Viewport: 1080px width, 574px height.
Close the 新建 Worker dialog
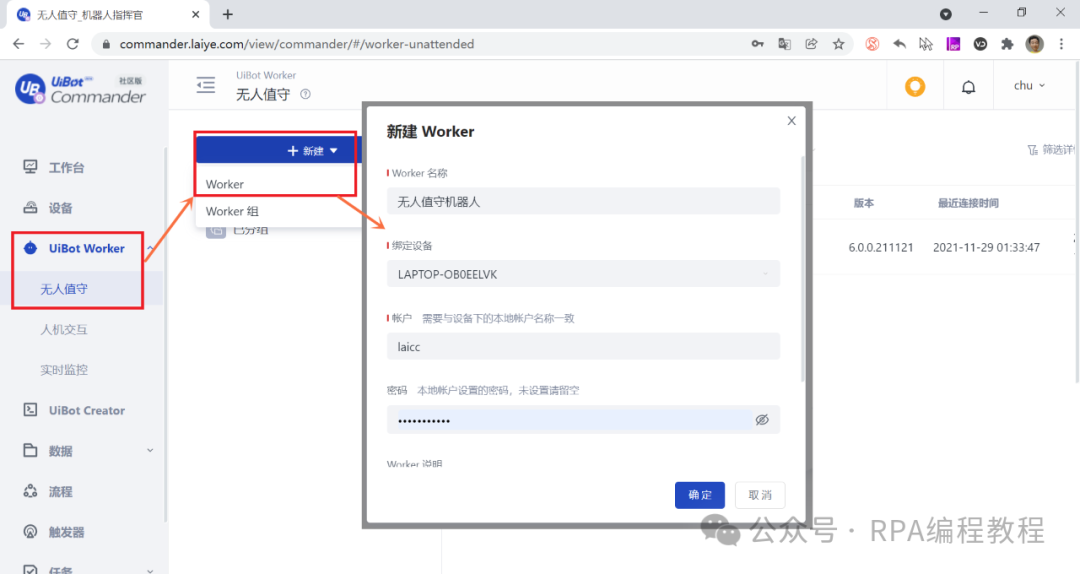click(791, 121)
